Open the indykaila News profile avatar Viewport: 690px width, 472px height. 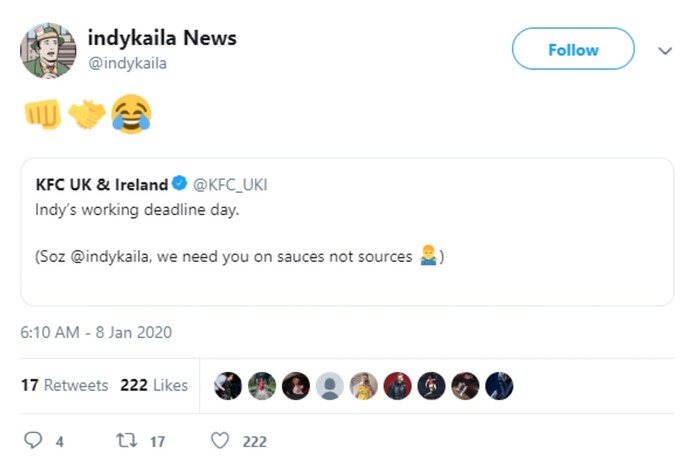point(48,51)
